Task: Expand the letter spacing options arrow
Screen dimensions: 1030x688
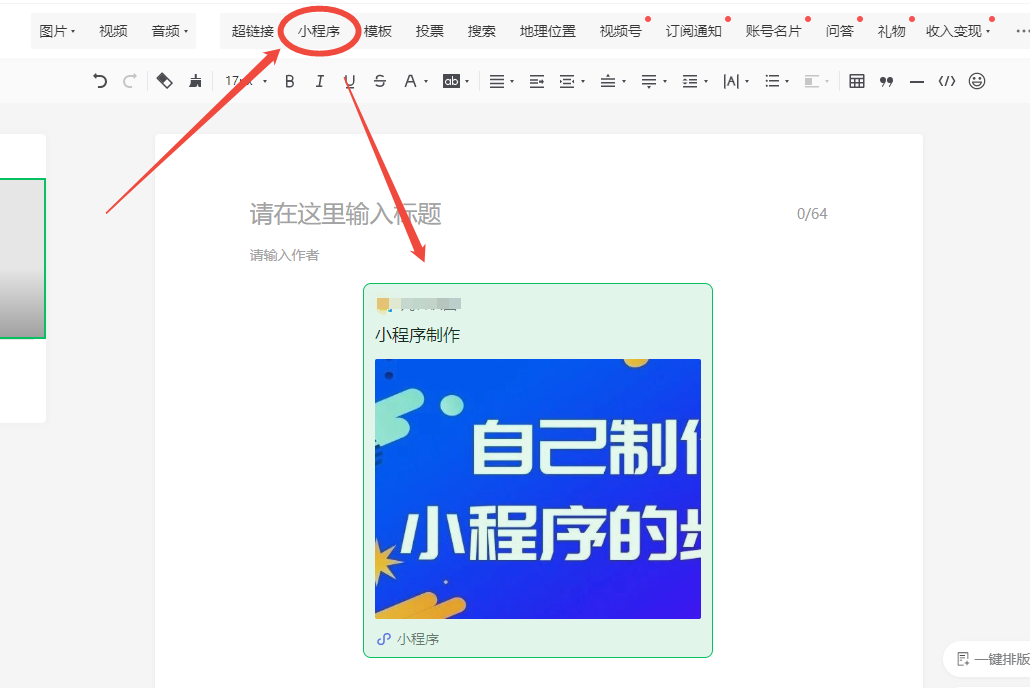Action: 747,82
